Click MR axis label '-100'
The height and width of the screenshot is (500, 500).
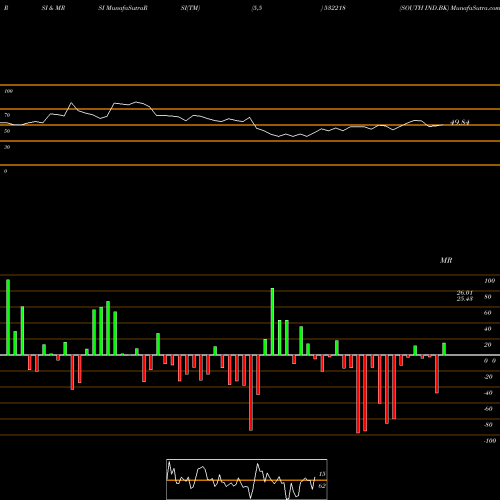pyautogui.click(x=490, y=441)
